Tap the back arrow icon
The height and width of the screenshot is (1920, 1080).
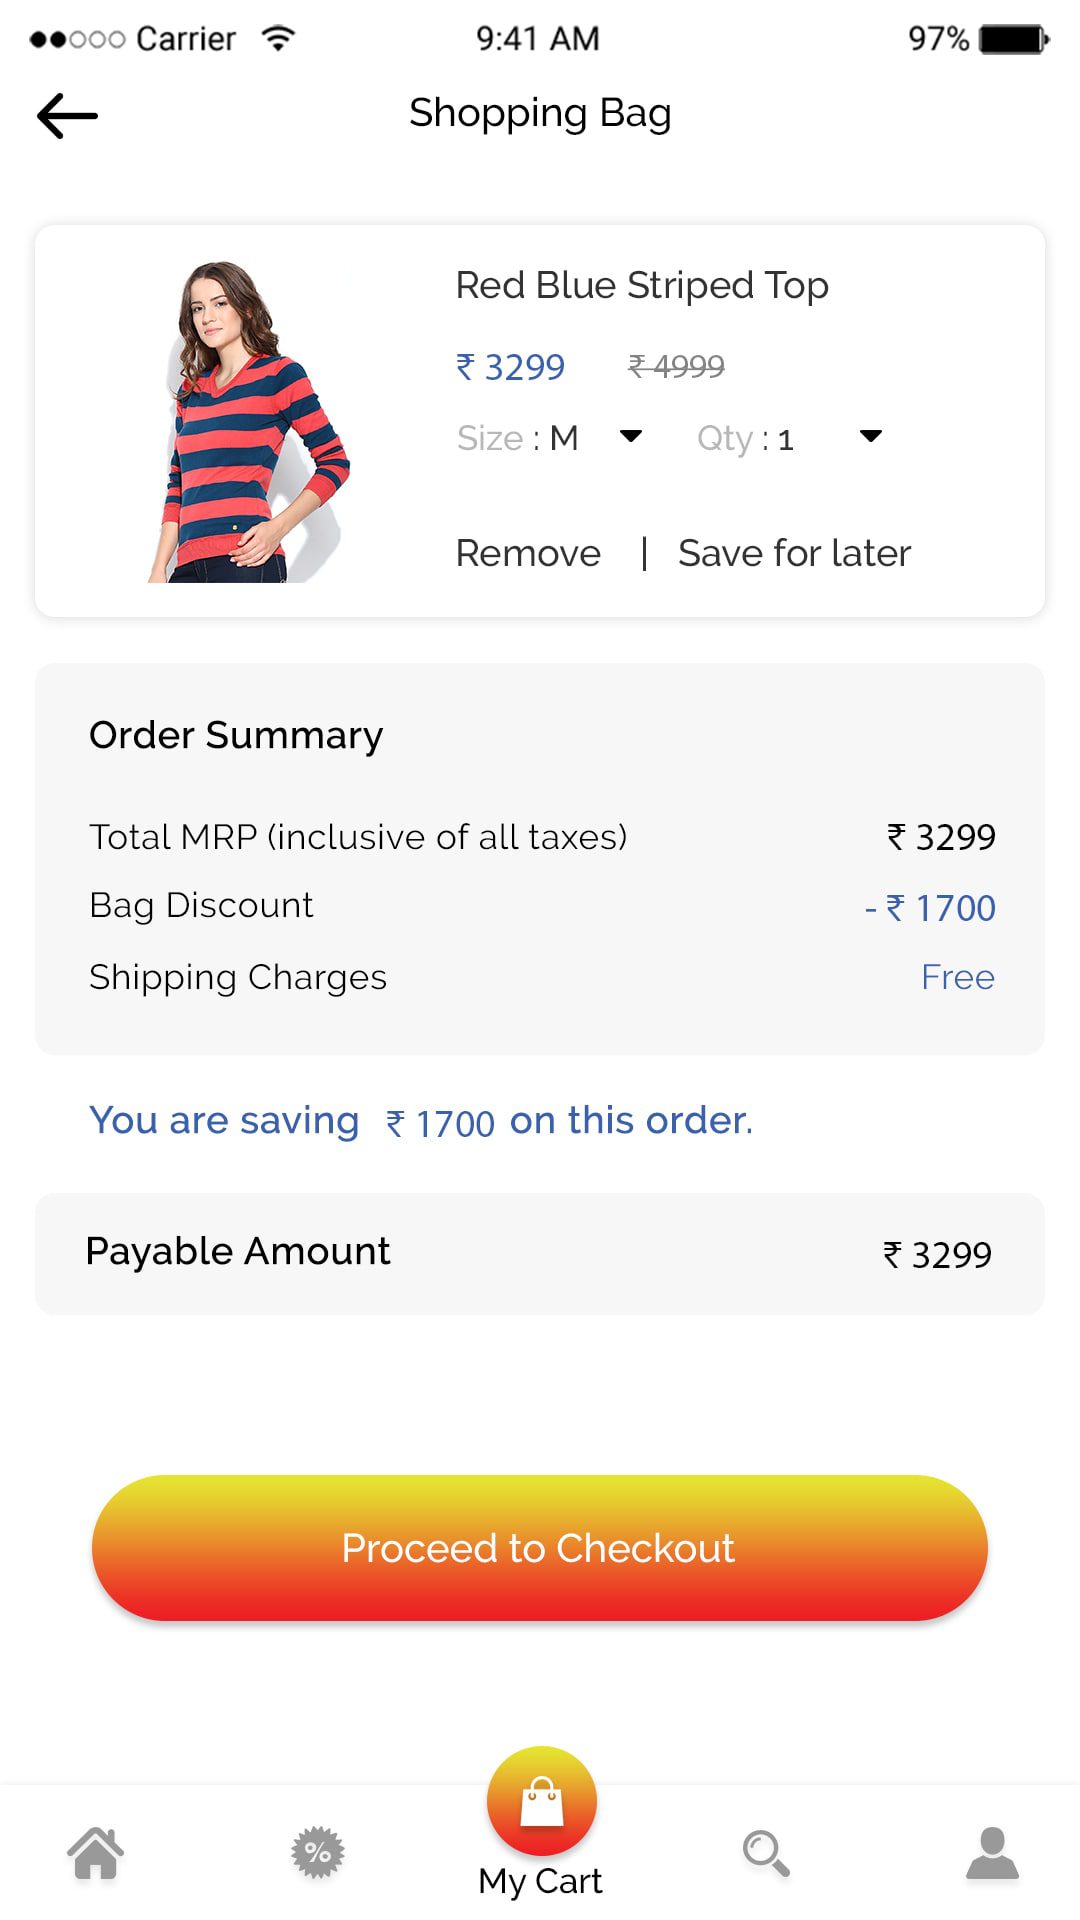tap(67, 116)
